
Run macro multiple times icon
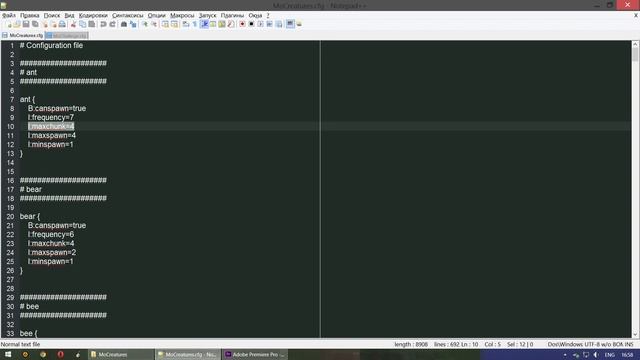click(x=269, y=24)
